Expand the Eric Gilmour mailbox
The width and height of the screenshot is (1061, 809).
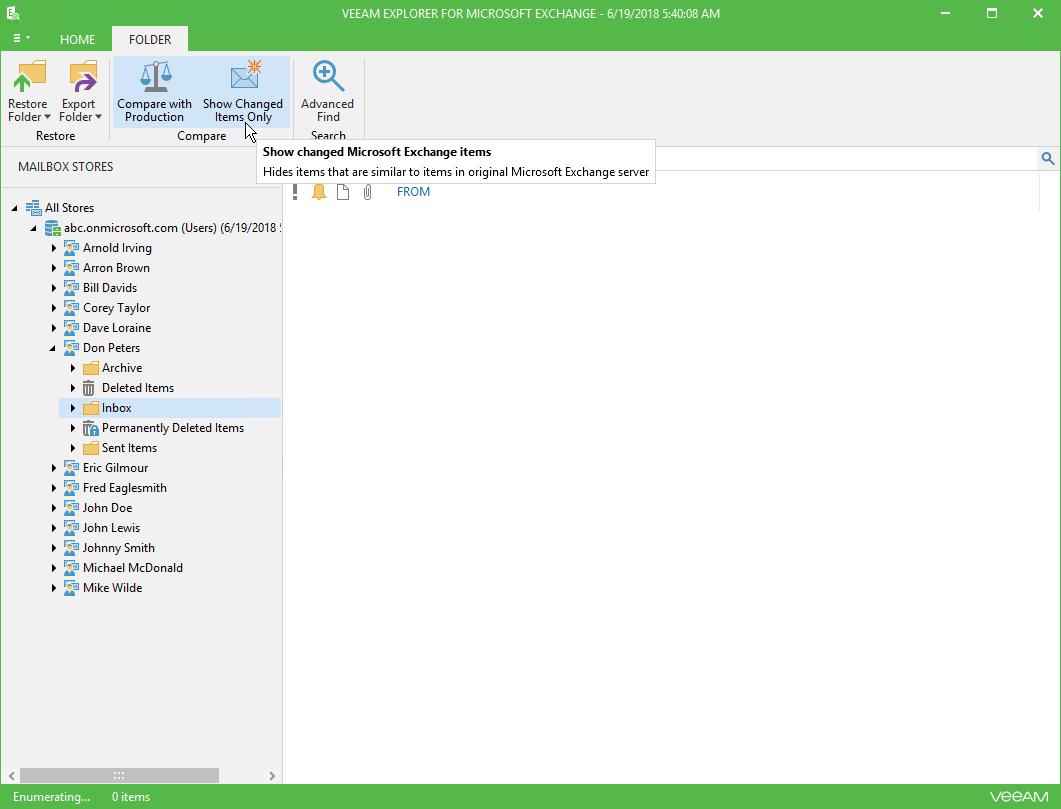point(53,468)
